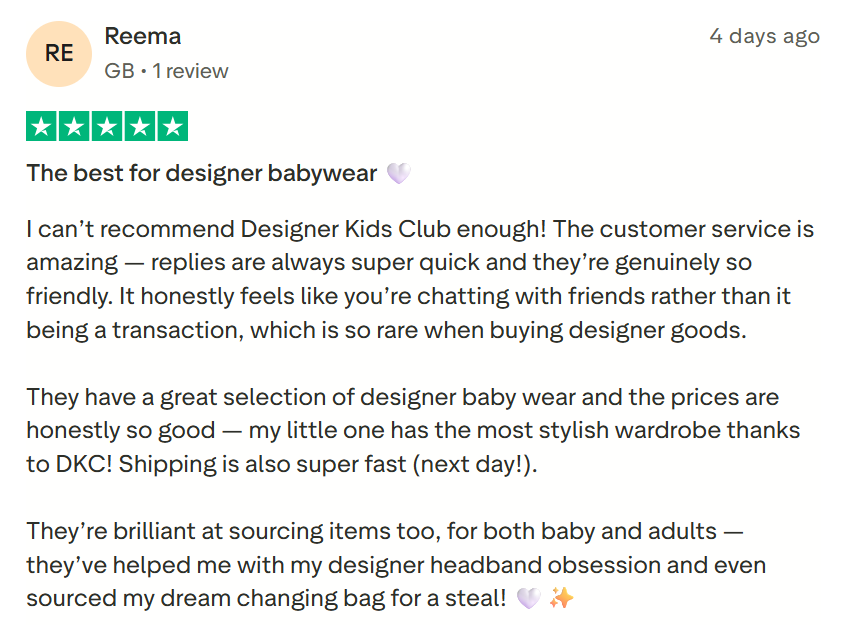Click the first green rating star

42,127
